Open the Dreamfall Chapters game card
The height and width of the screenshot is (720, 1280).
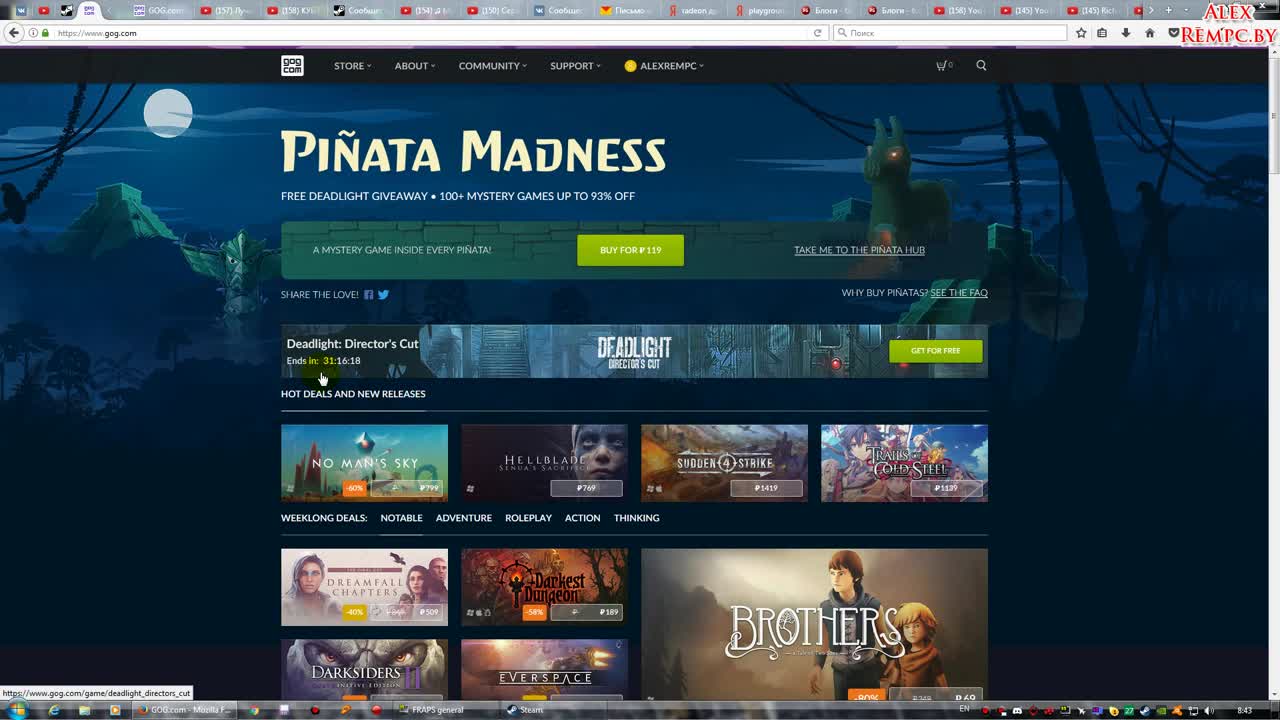(364, 587)
